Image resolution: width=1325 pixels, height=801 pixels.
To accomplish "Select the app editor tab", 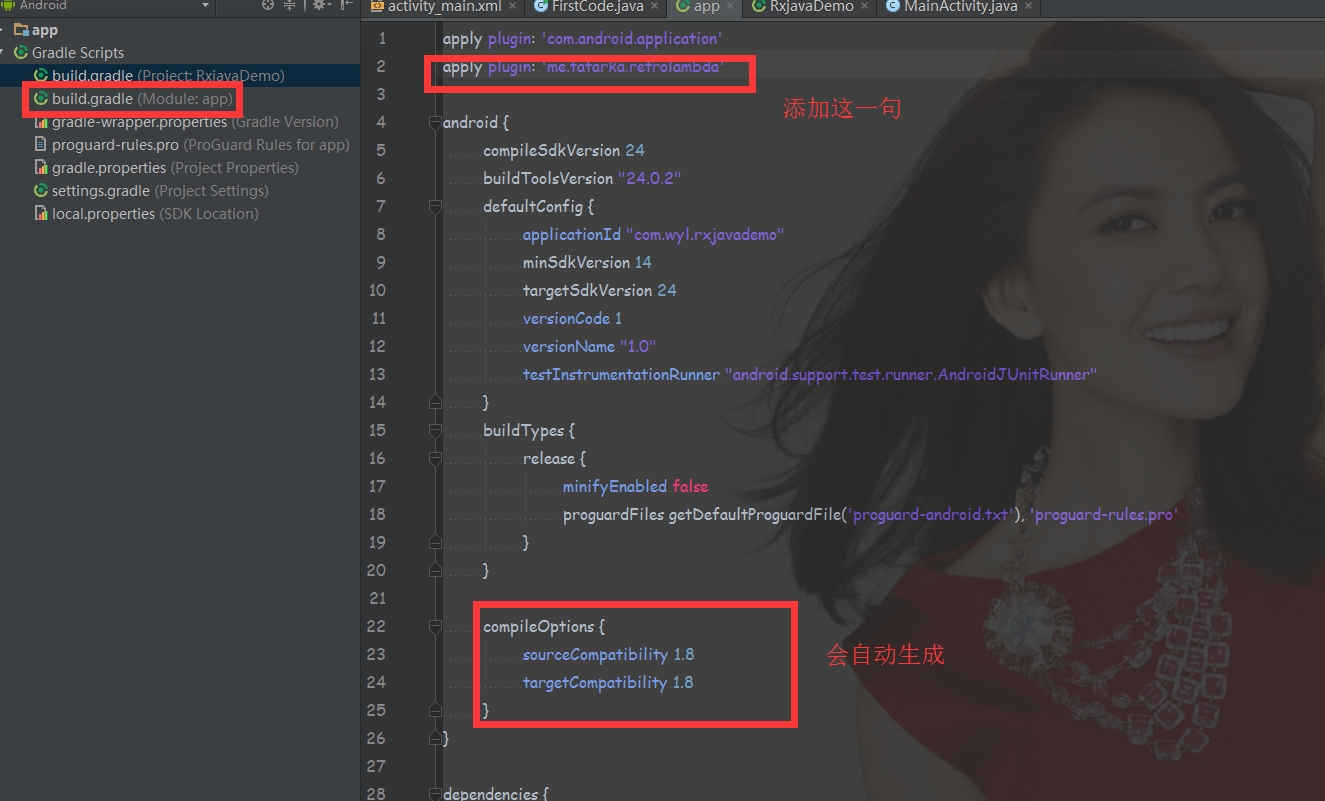I will 706,6.
